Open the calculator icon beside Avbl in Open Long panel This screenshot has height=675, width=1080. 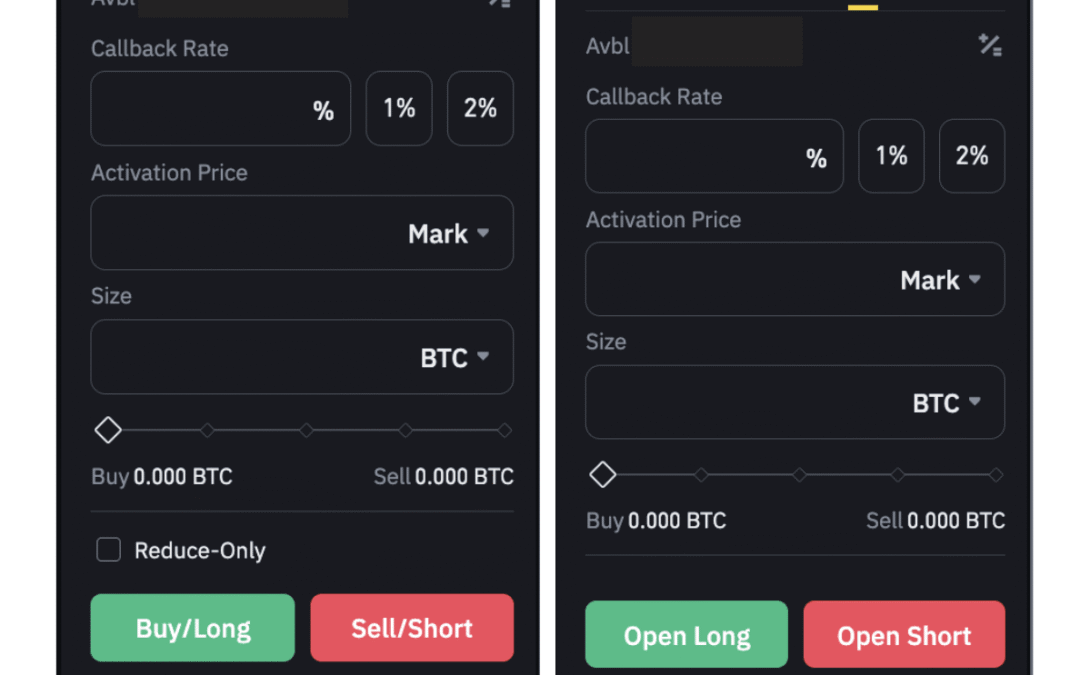point(990,45)
